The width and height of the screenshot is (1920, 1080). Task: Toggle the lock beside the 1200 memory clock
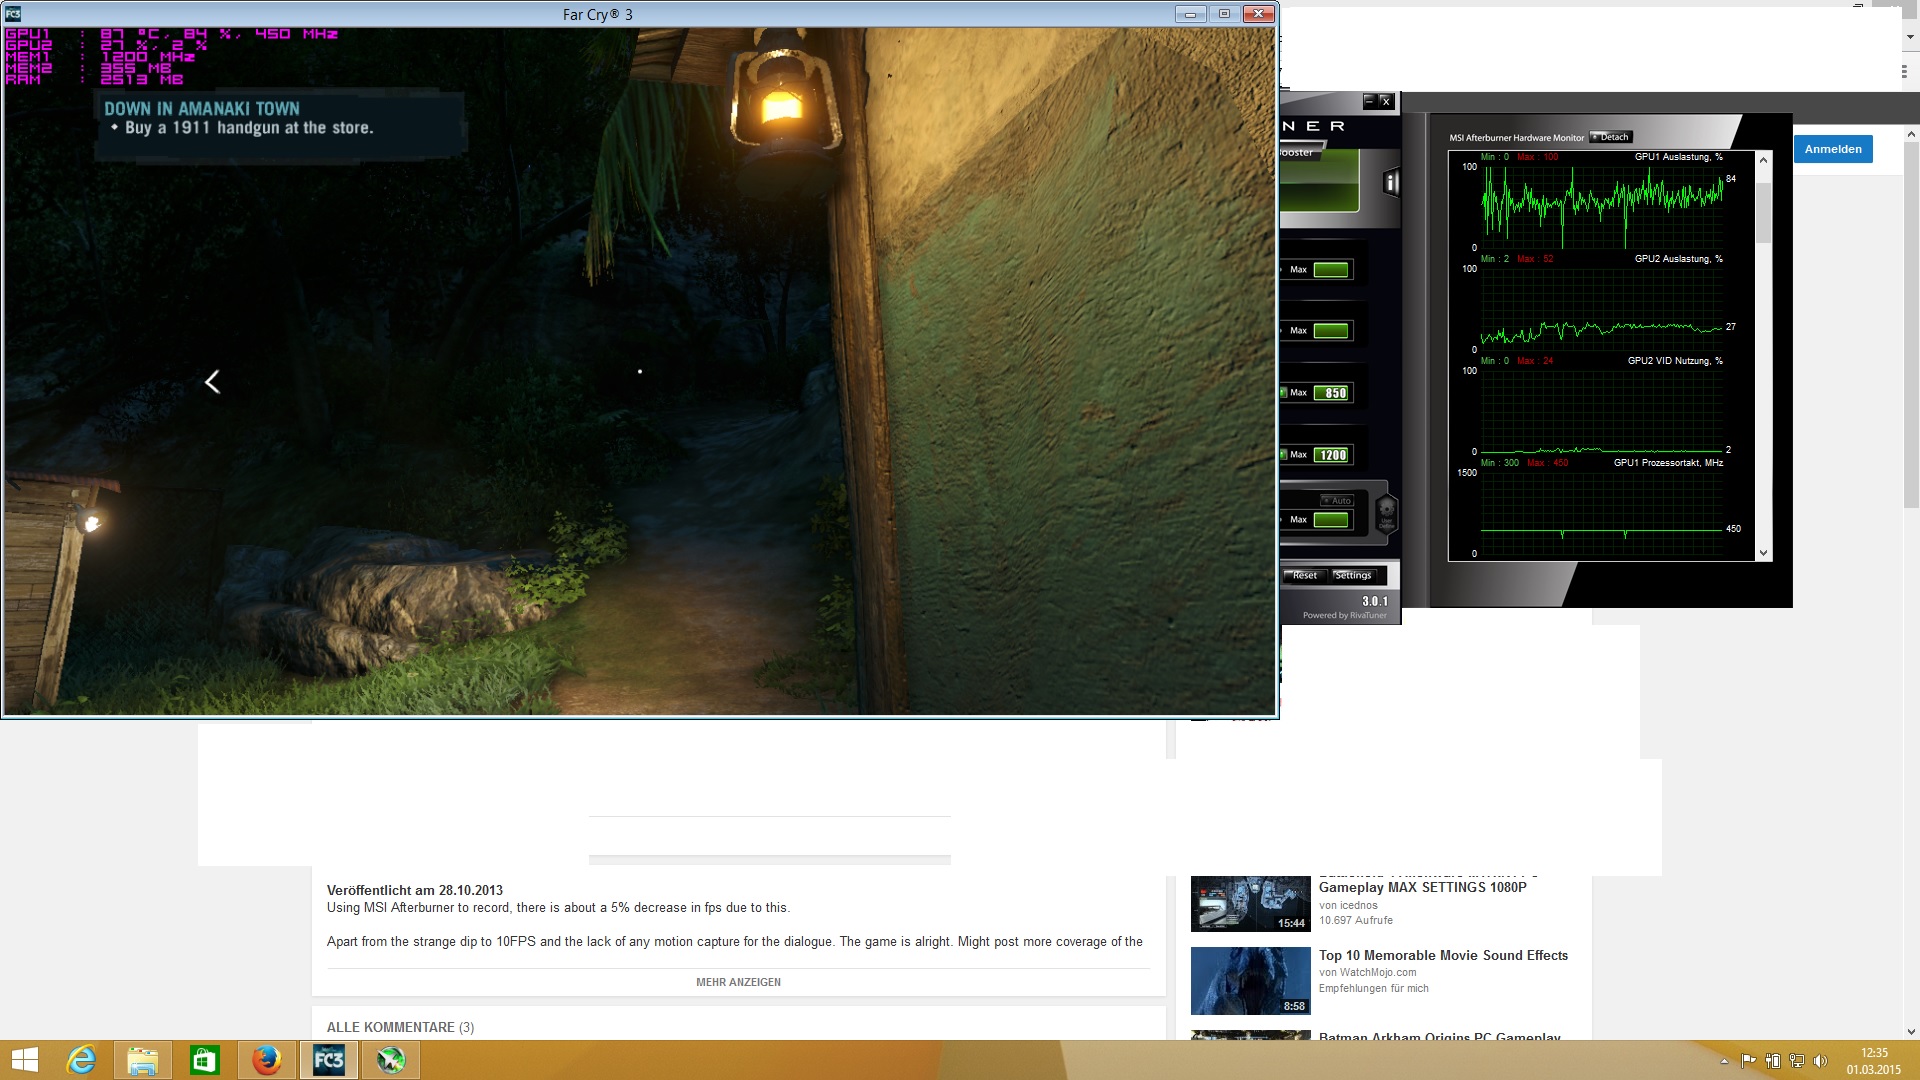(x=1283, y=454)
